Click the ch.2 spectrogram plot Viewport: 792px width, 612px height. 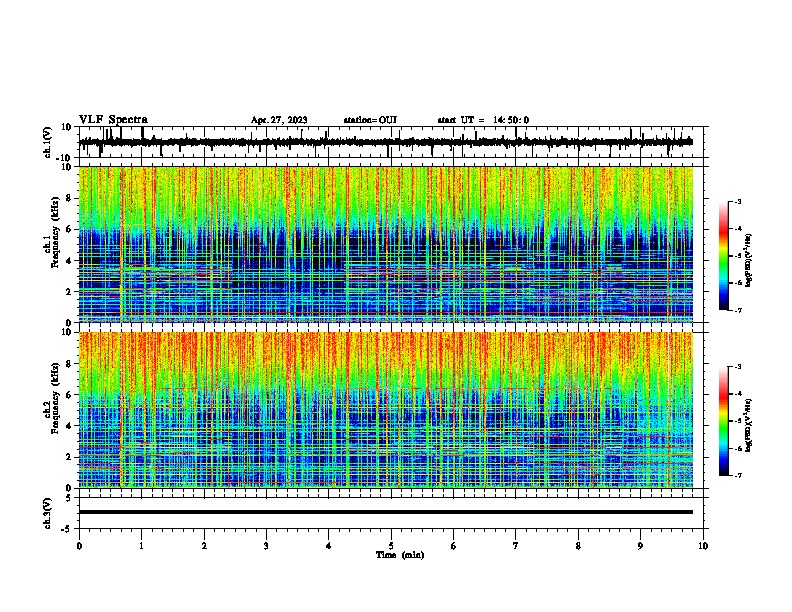[x=386, y=410]
